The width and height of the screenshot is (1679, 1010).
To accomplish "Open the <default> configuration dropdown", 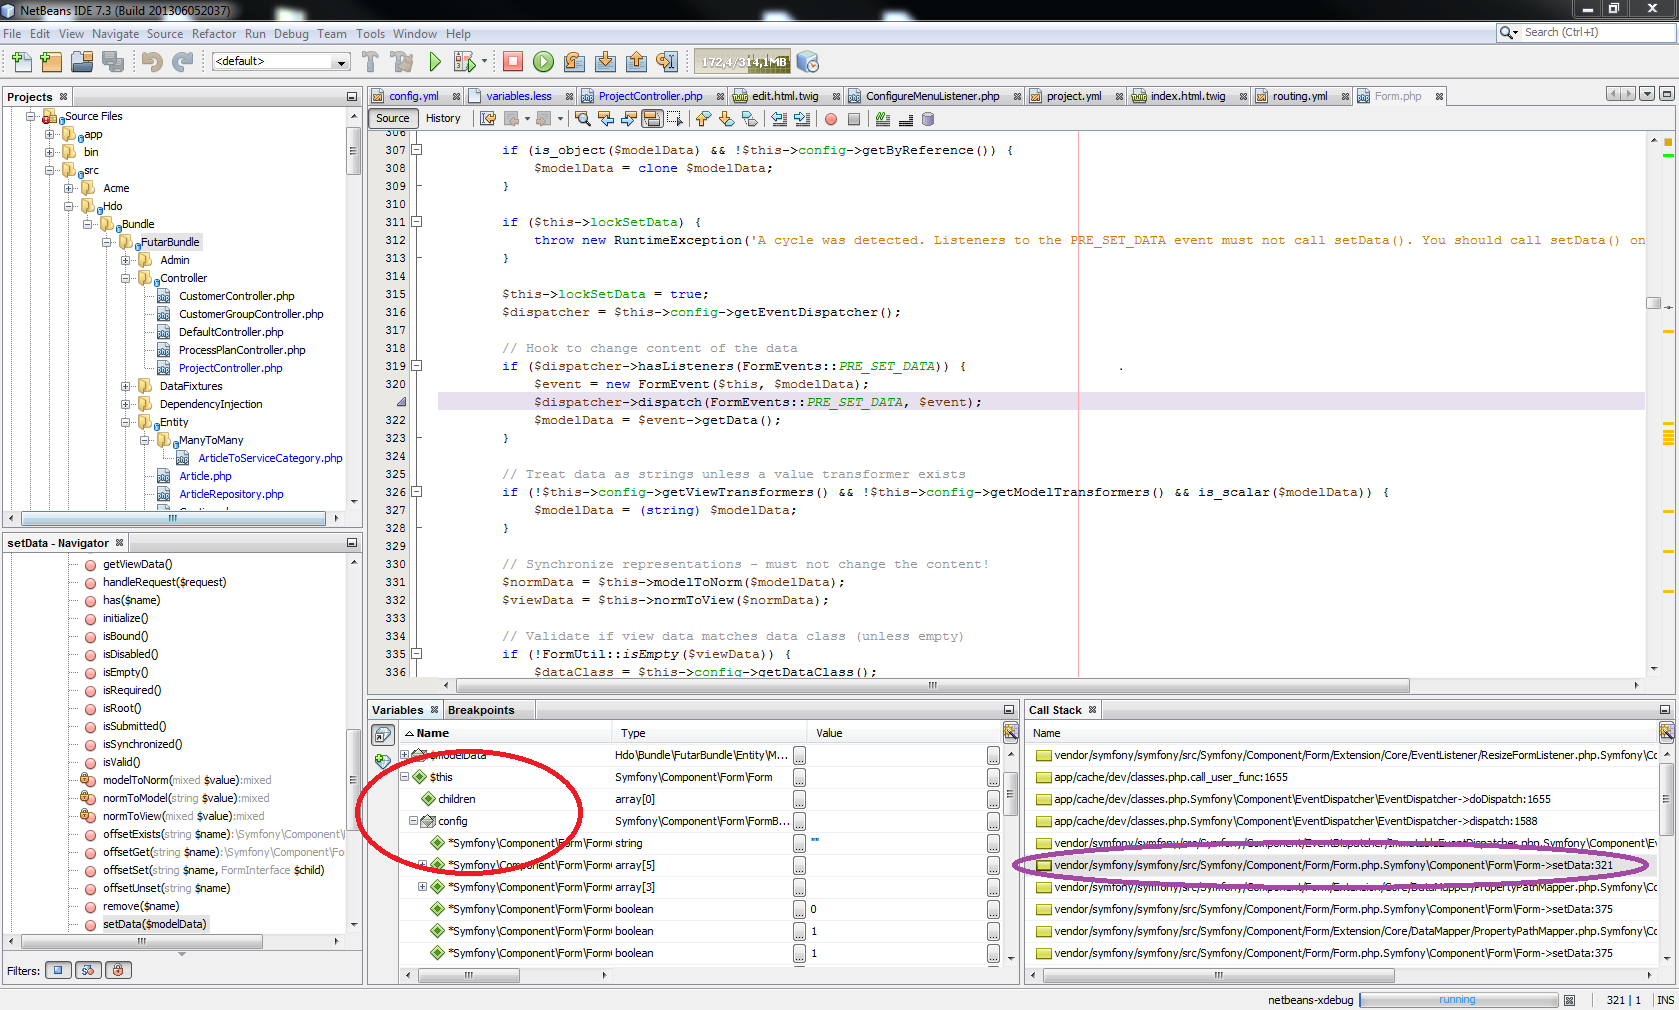I will click(x=341, y=62).
